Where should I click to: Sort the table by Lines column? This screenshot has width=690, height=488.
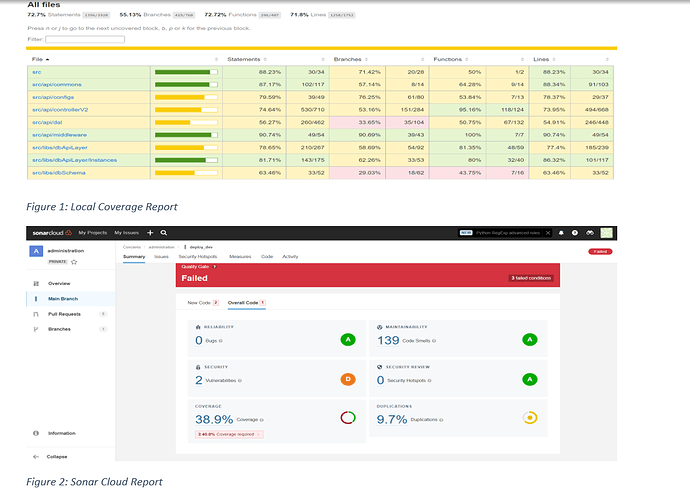(x=544, y=59)
